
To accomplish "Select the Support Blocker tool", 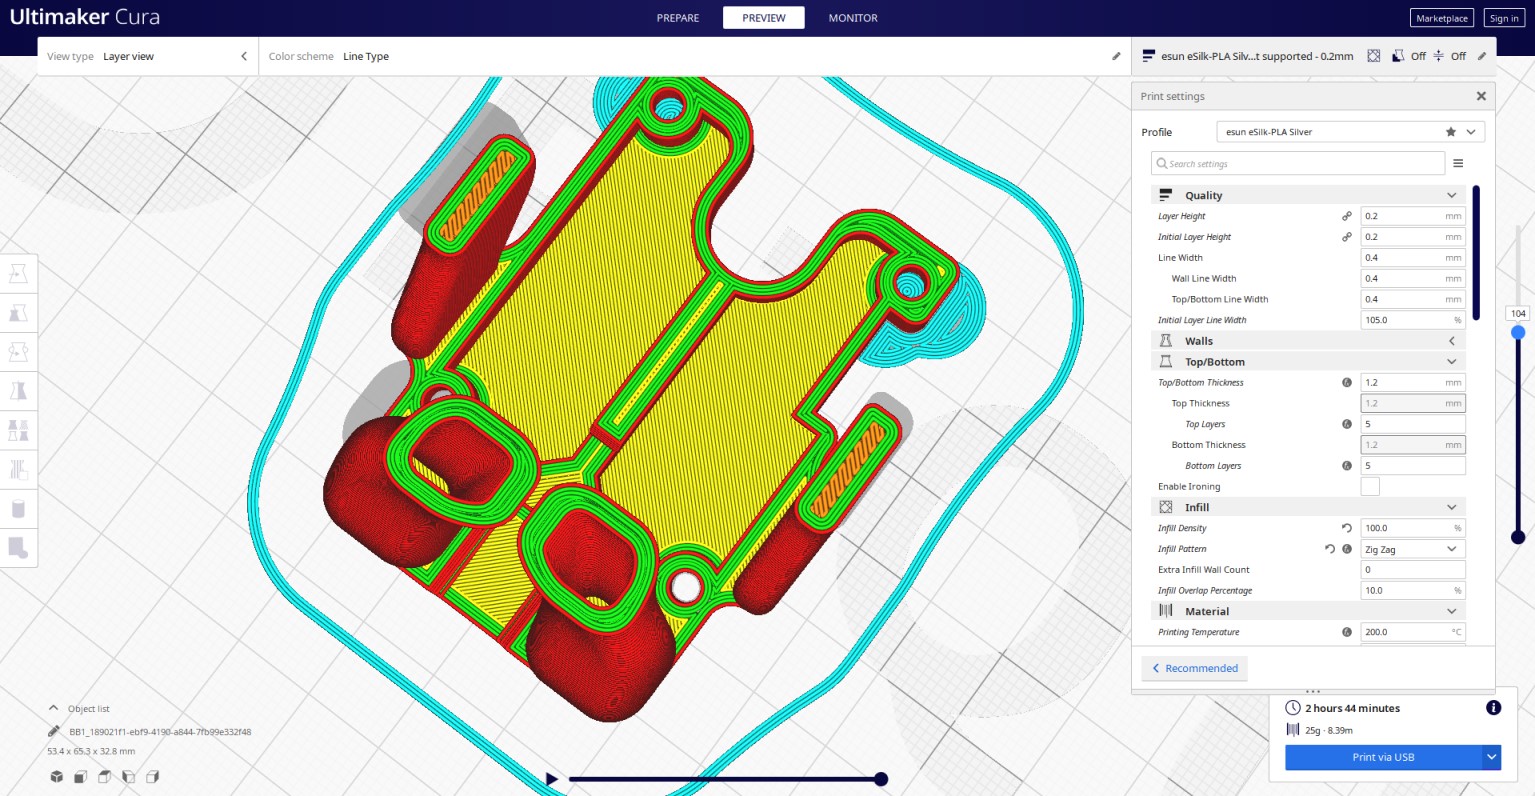I will (x=18, y=469).
